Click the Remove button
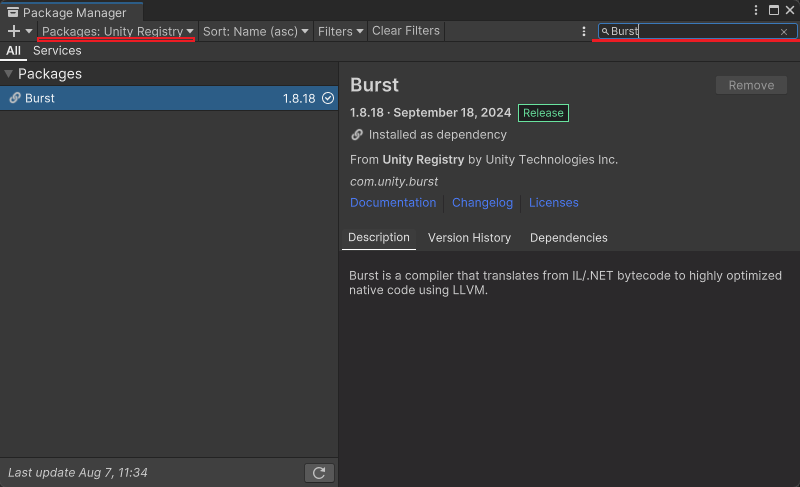Screen dimensions: 800x487 point(751,85)
